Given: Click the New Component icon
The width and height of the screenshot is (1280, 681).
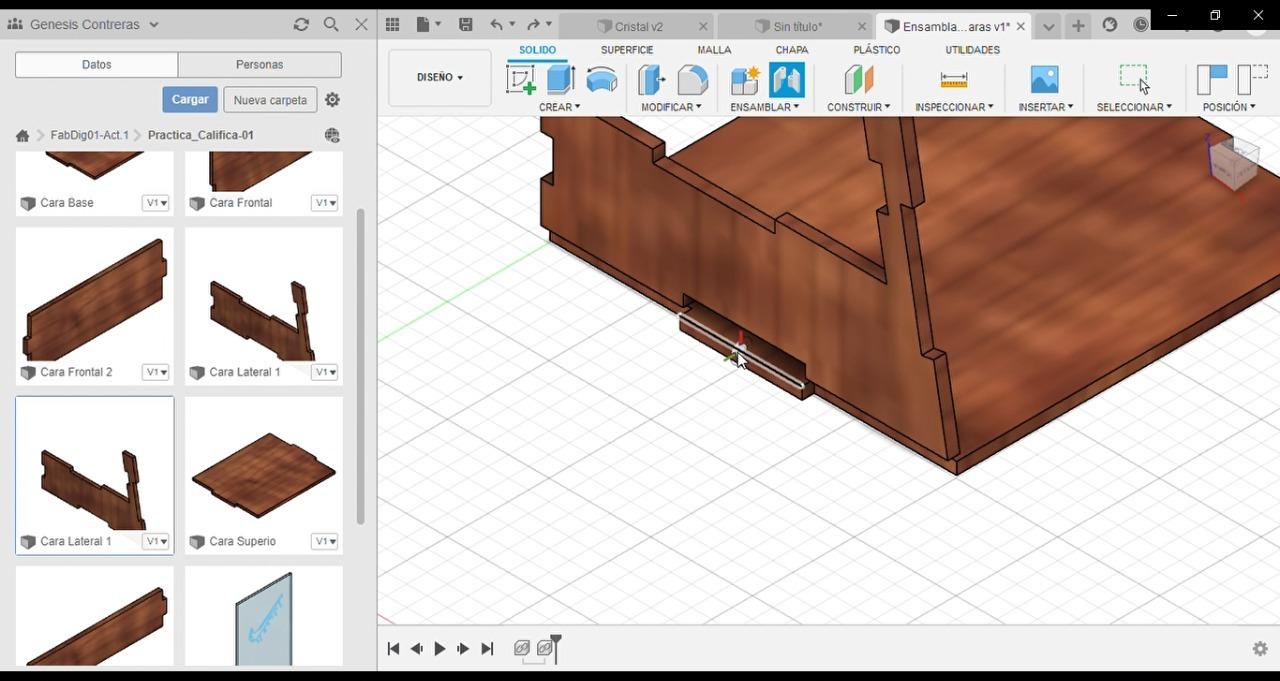Looking at the screenshot, I should click(745, 80).
